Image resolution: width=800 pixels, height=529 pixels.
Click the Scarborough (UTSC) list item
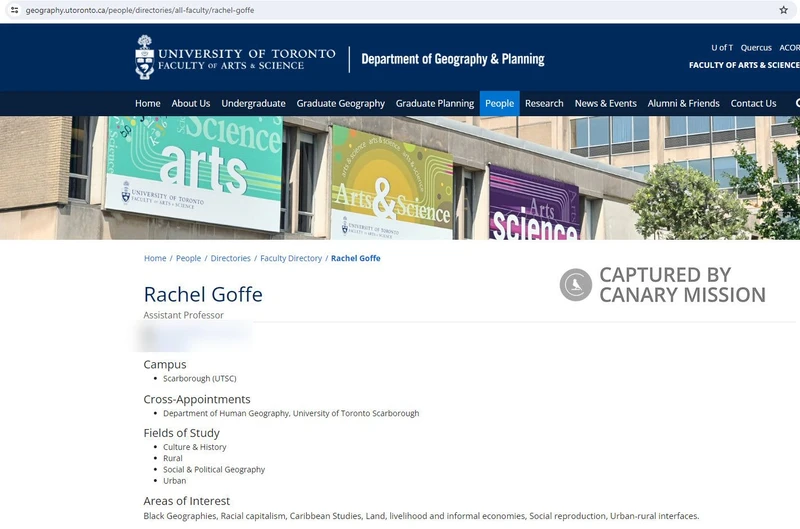click(x=199, y=379)
